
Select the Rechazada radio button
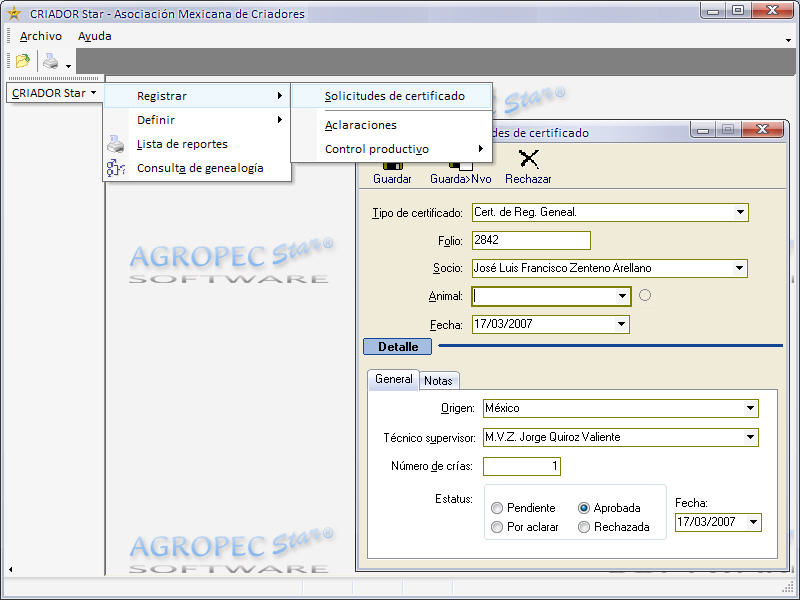(x=584, y=527)
